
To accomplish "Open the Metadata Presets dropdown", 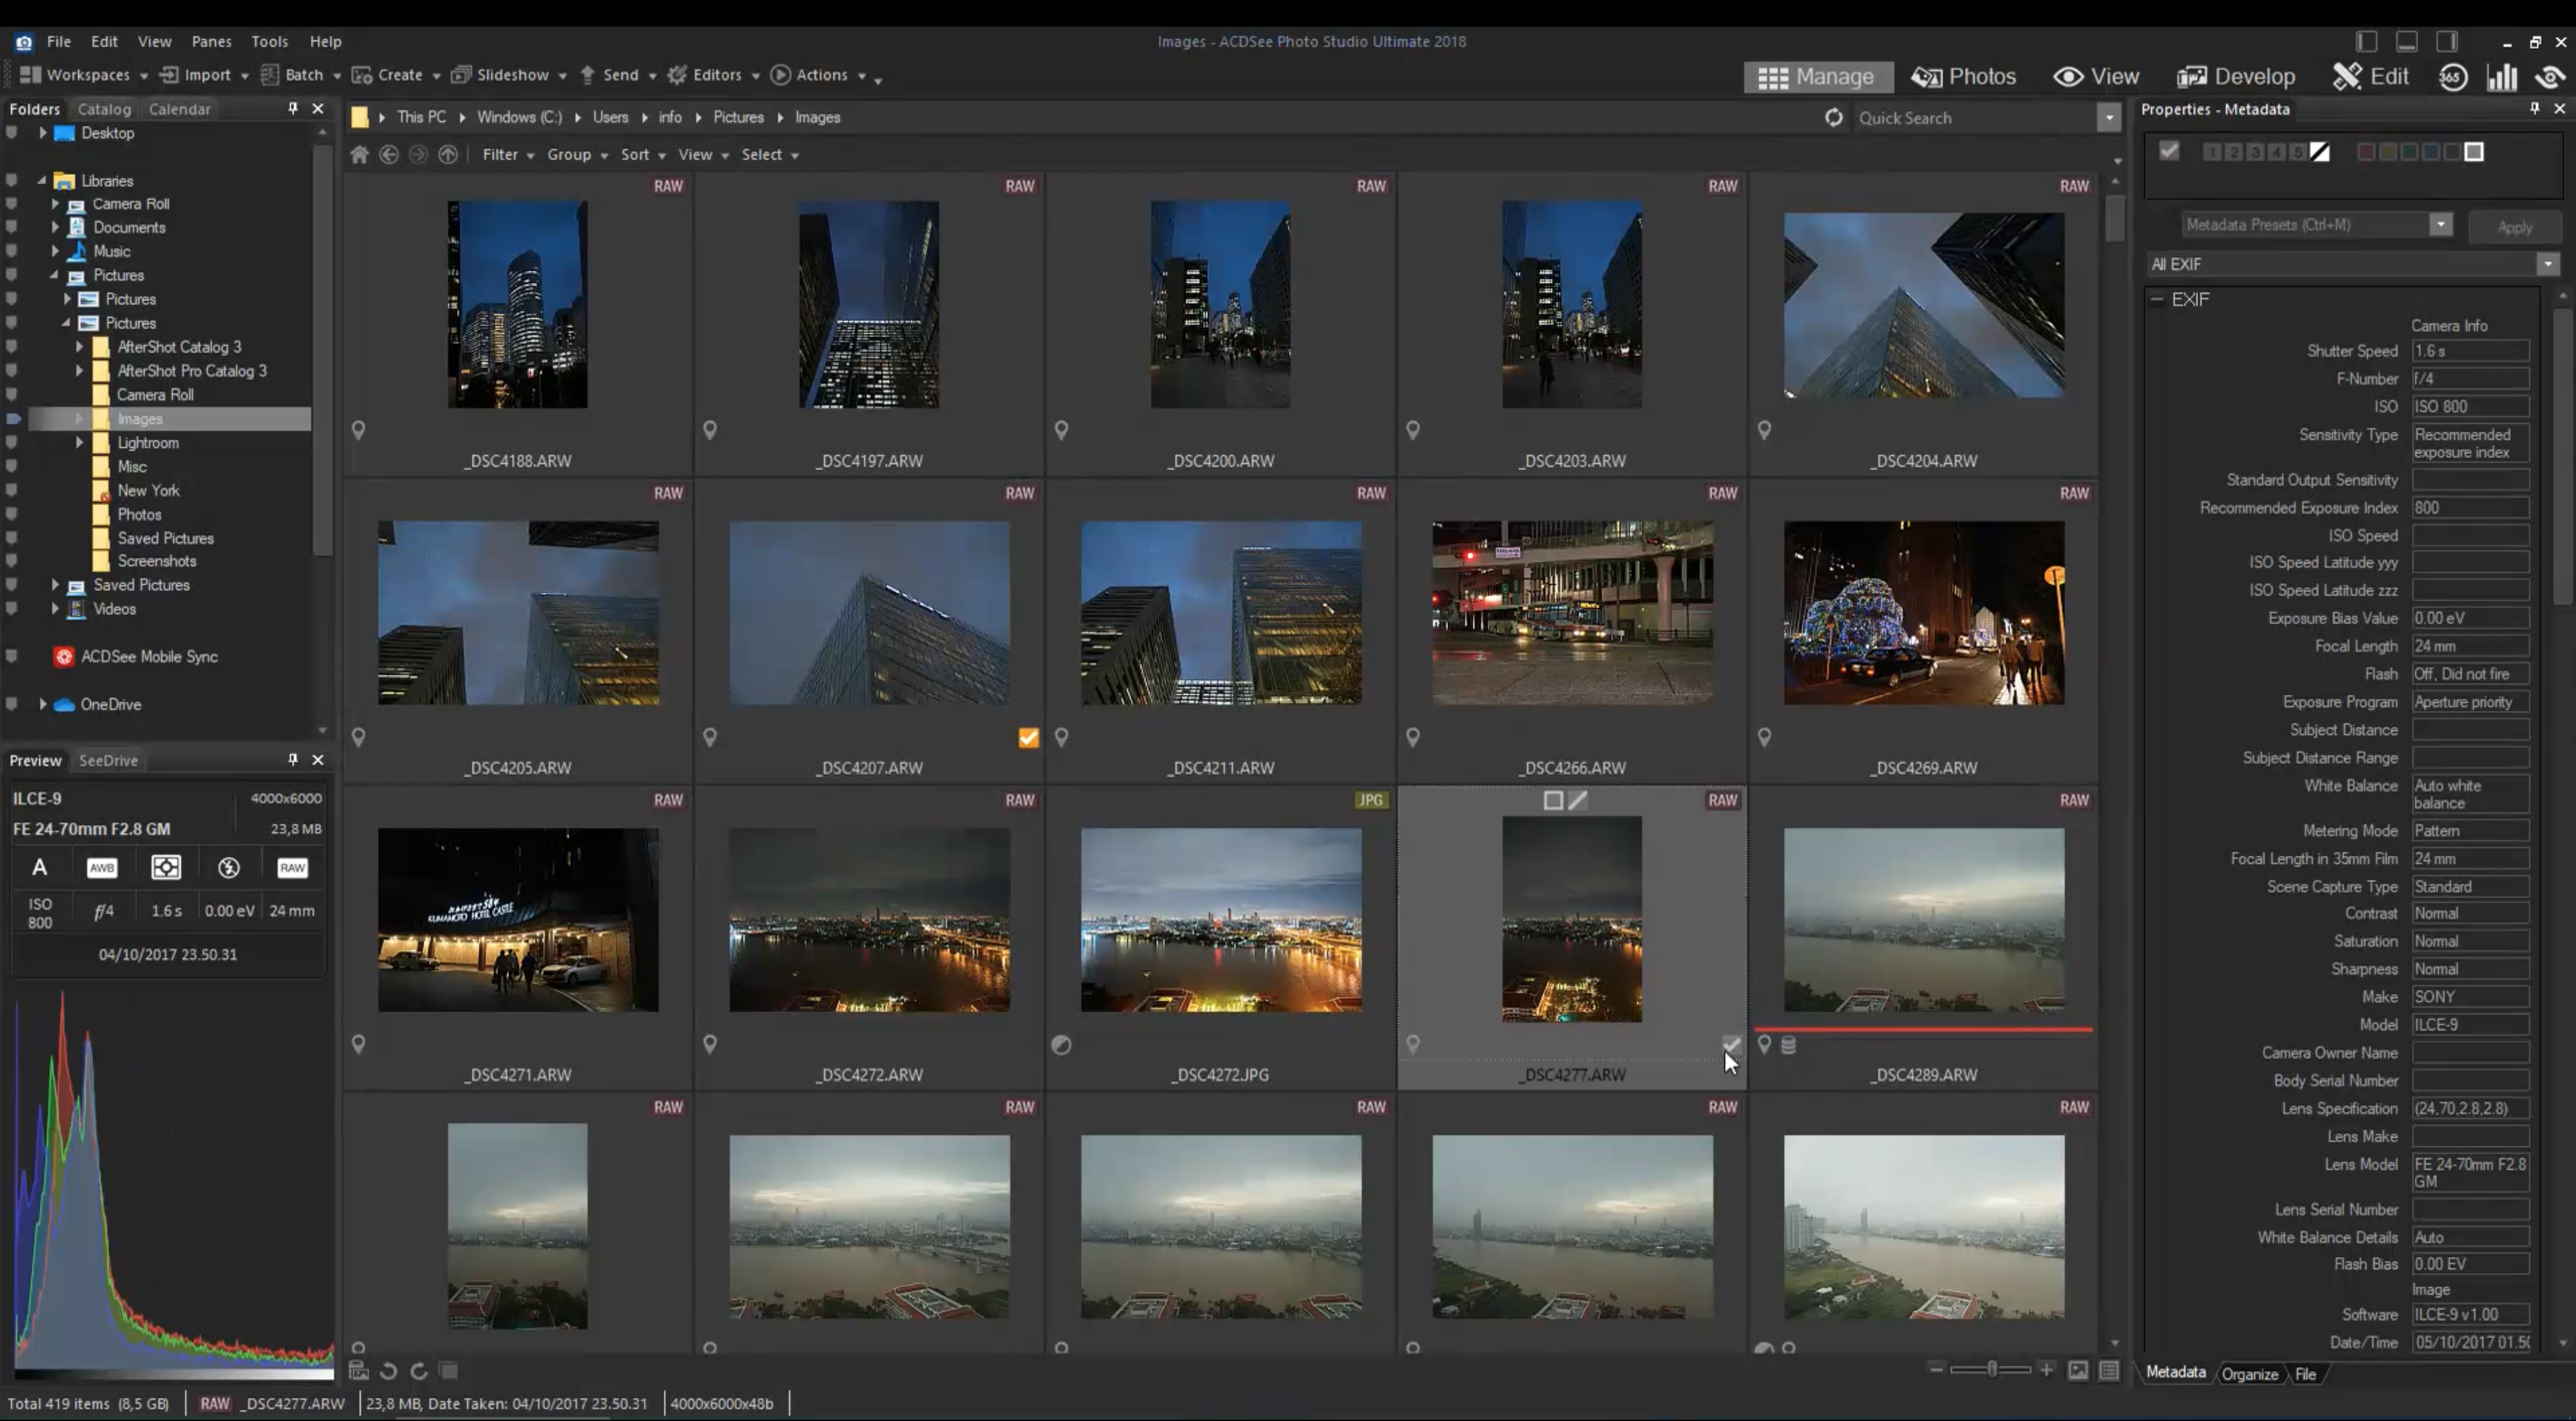I will (2441, 225).
